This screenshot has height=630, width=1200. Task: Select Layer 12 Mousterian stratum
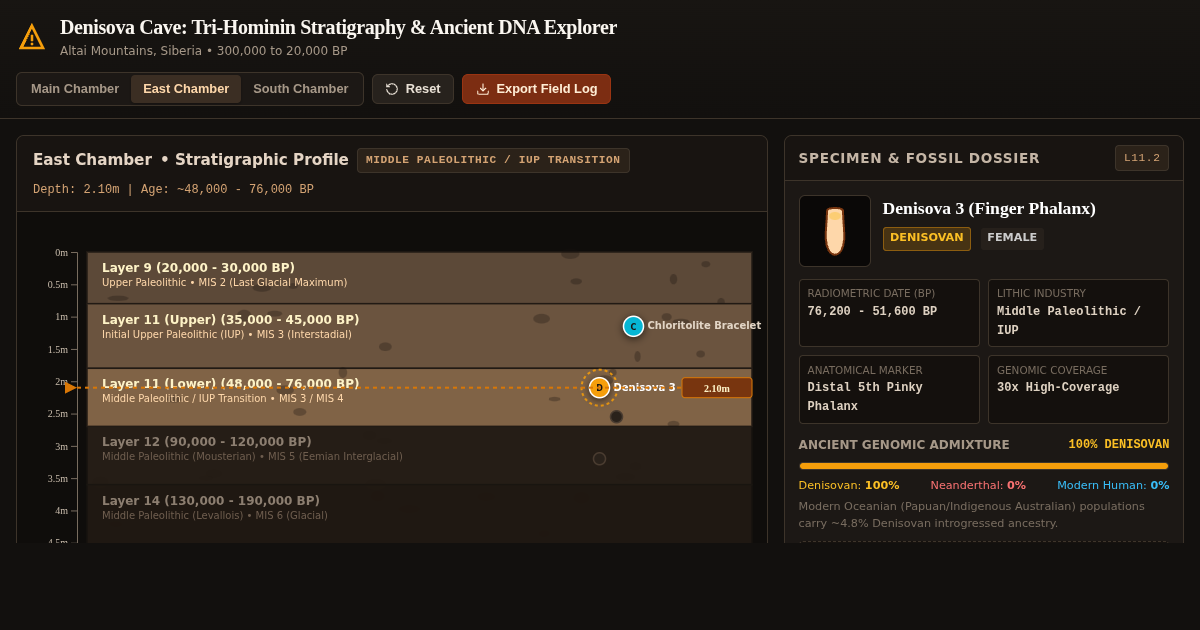tap(419, 455)
